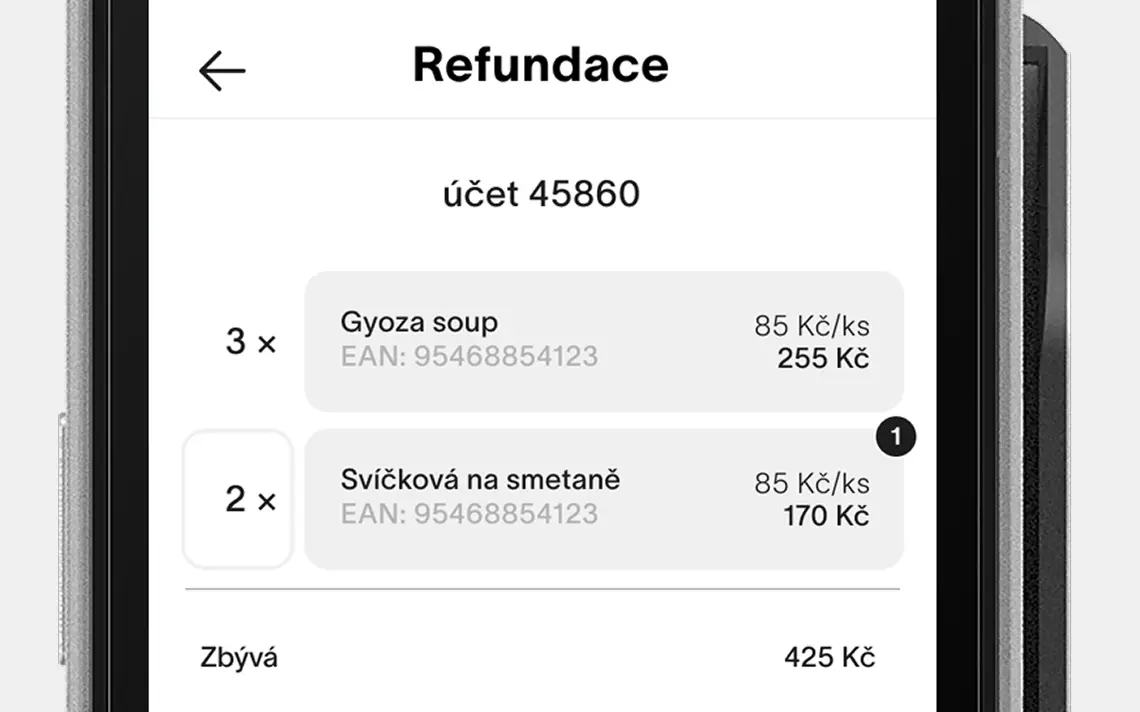Click the 425 Kč remaining amount

pos(829,657)
